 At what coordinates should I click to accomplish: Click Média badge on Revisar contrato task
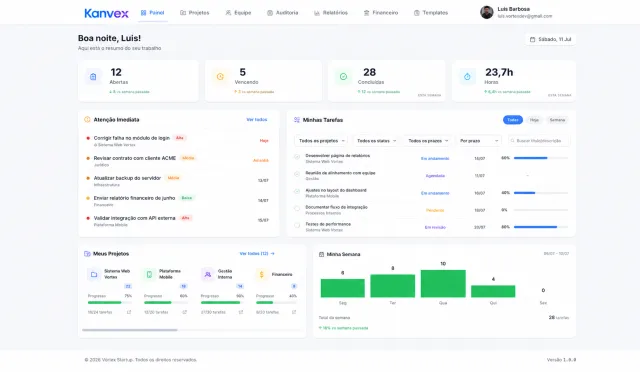pyautogui.click(x=188, y=158)
